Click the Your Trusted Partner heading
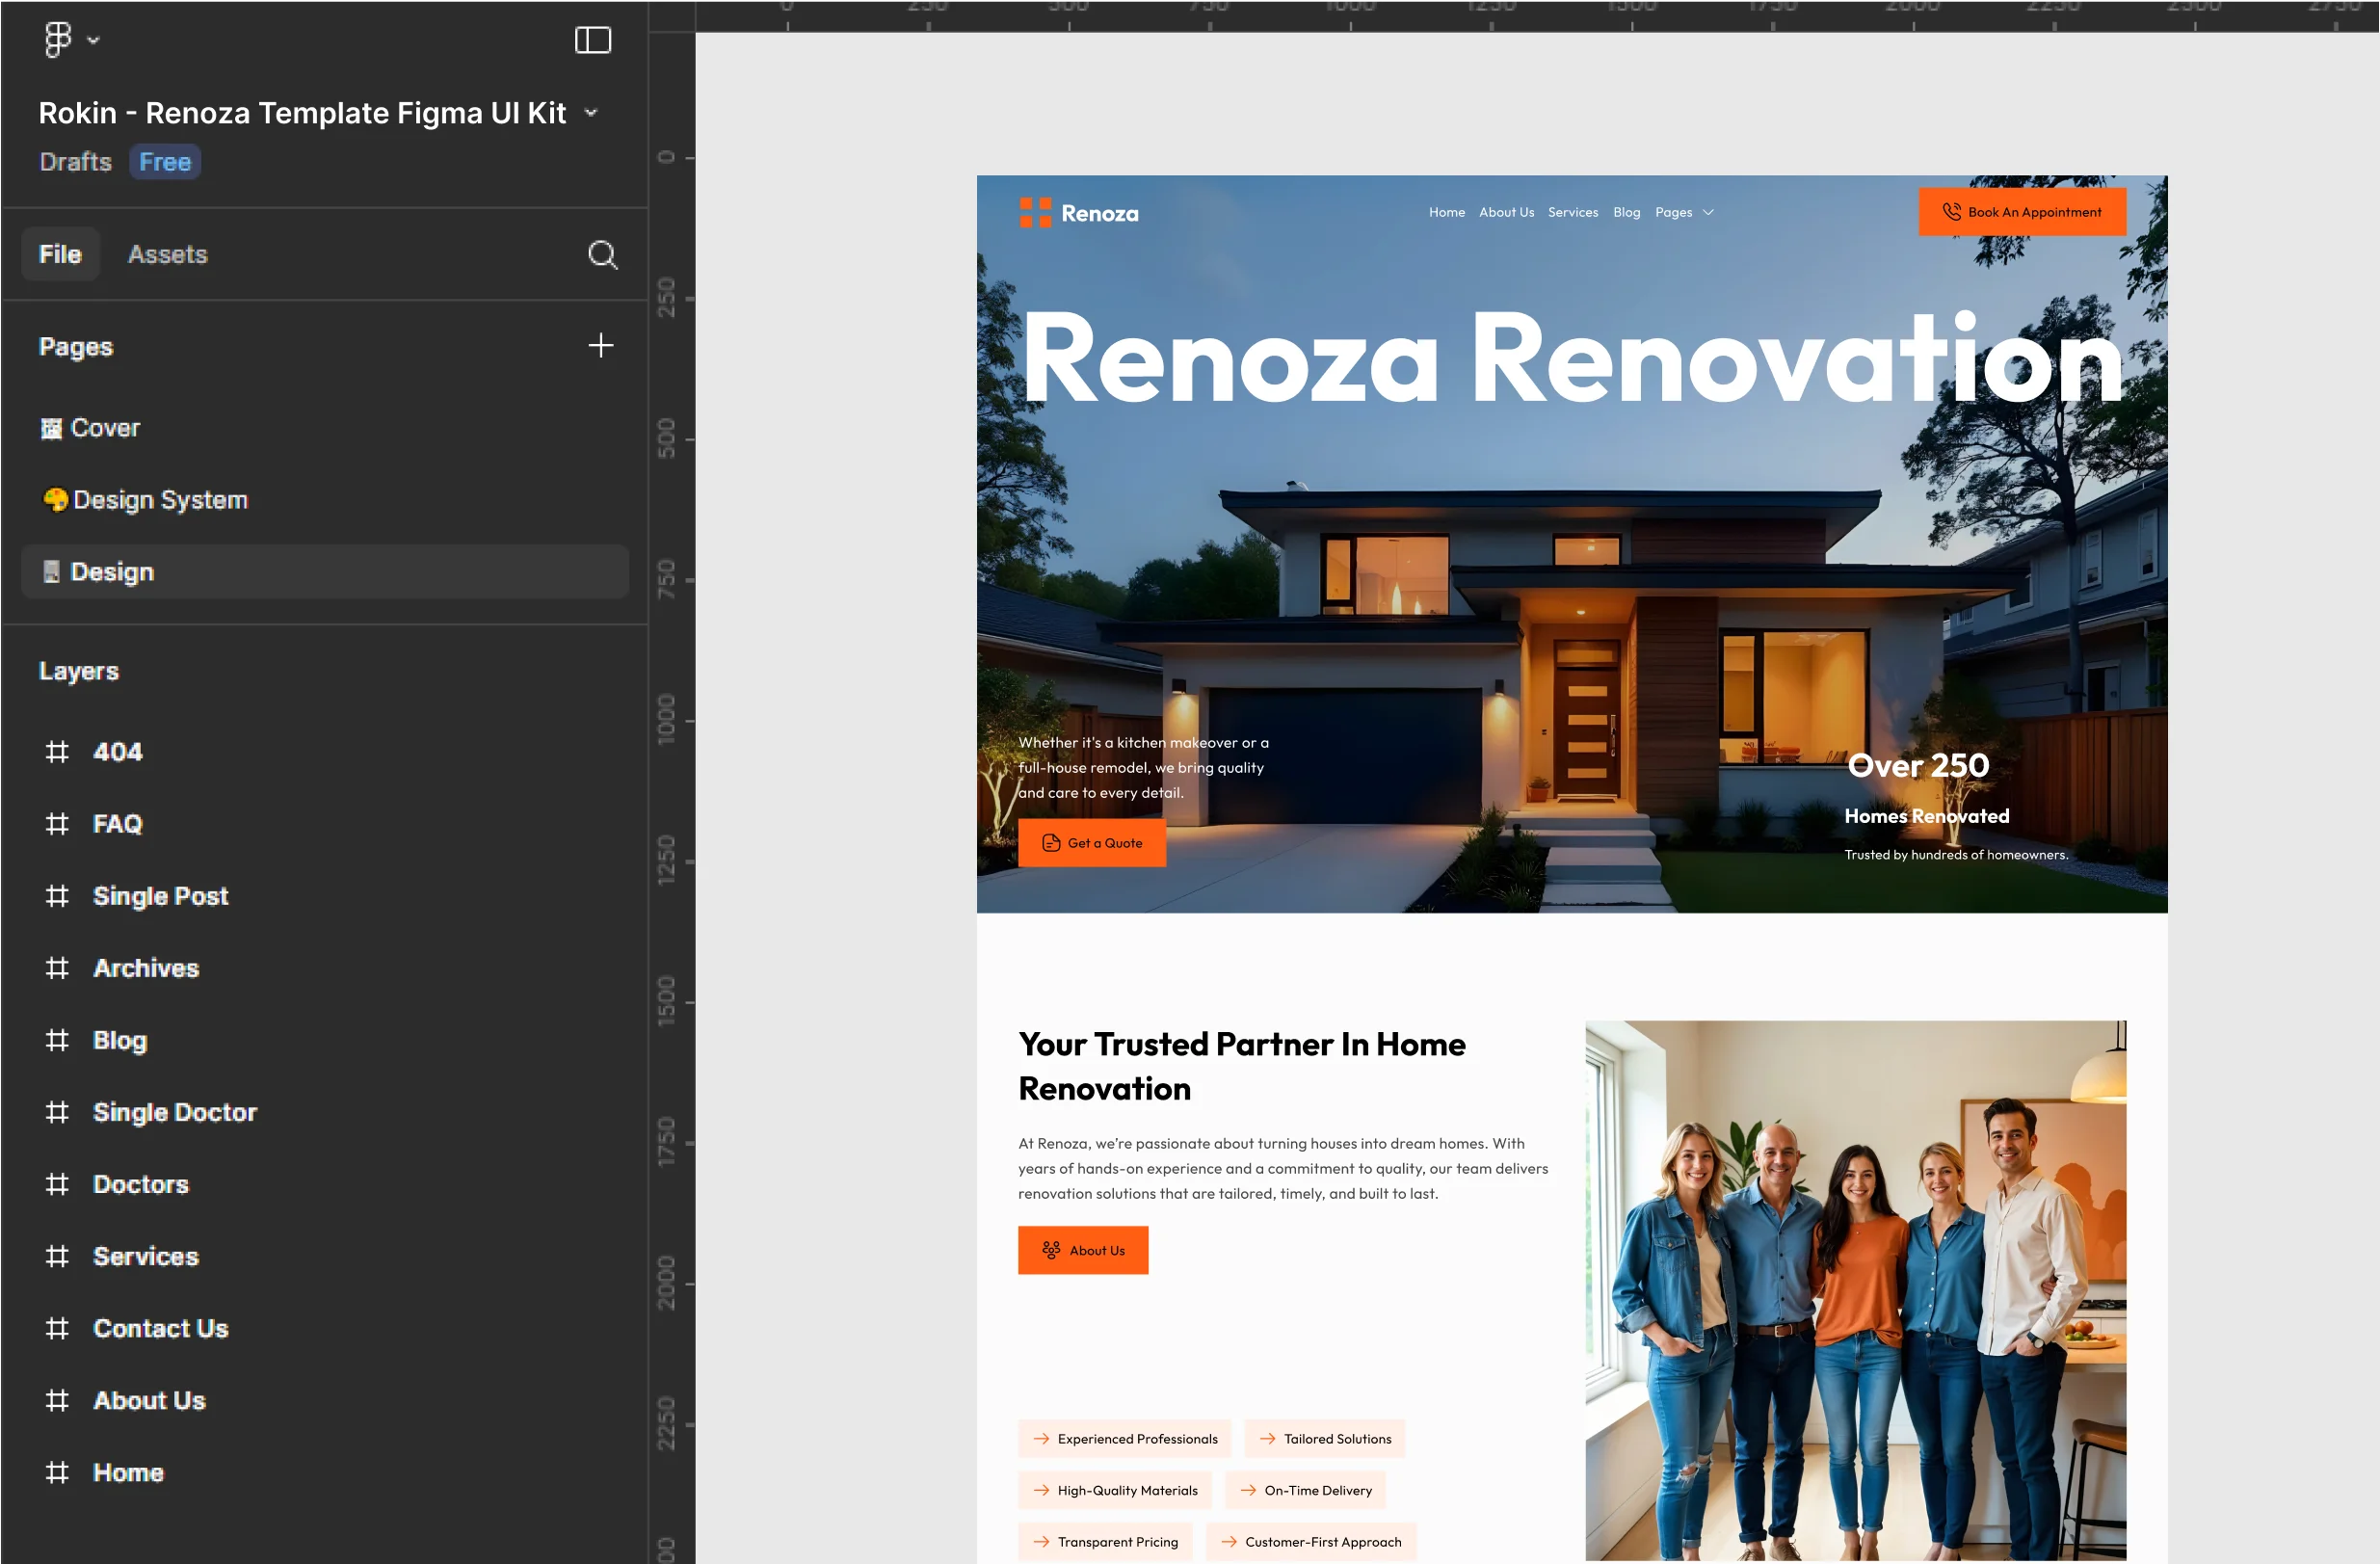Screen dimensions: 2380x1564 (x=1242, y=1066)
